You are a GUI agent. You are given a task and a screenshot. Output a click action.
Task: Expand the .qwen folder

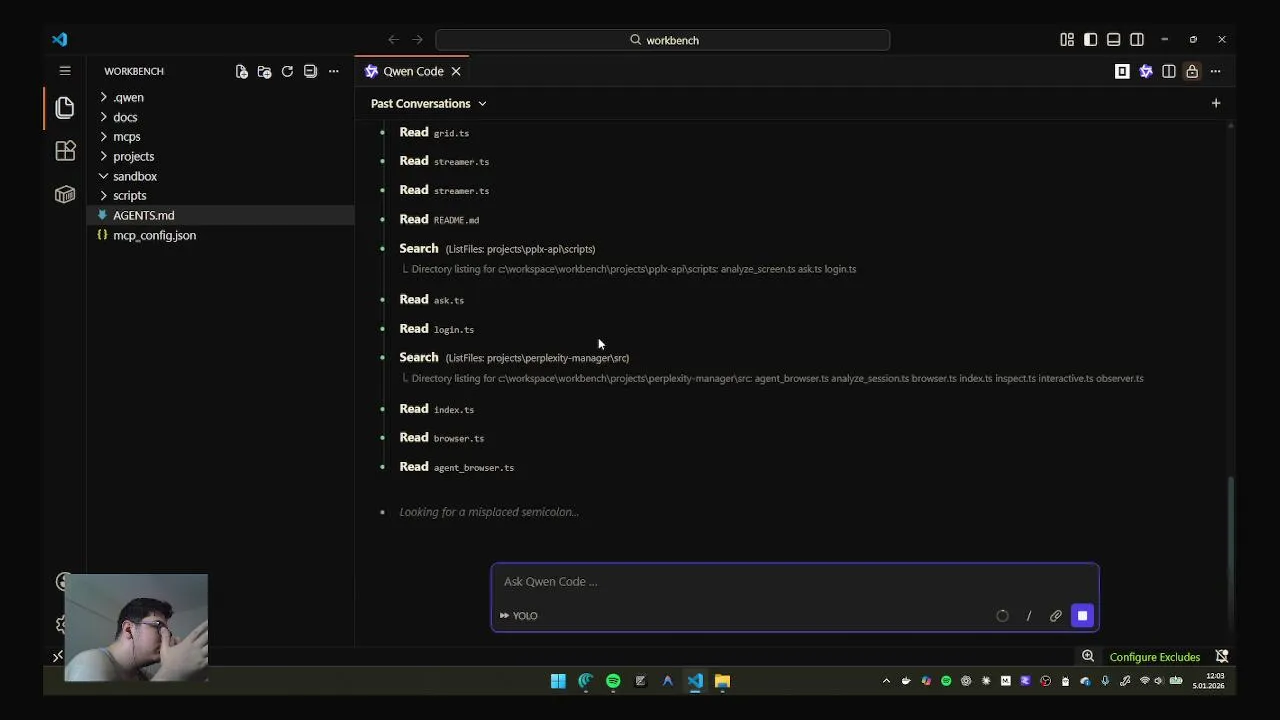pos(220,97)
